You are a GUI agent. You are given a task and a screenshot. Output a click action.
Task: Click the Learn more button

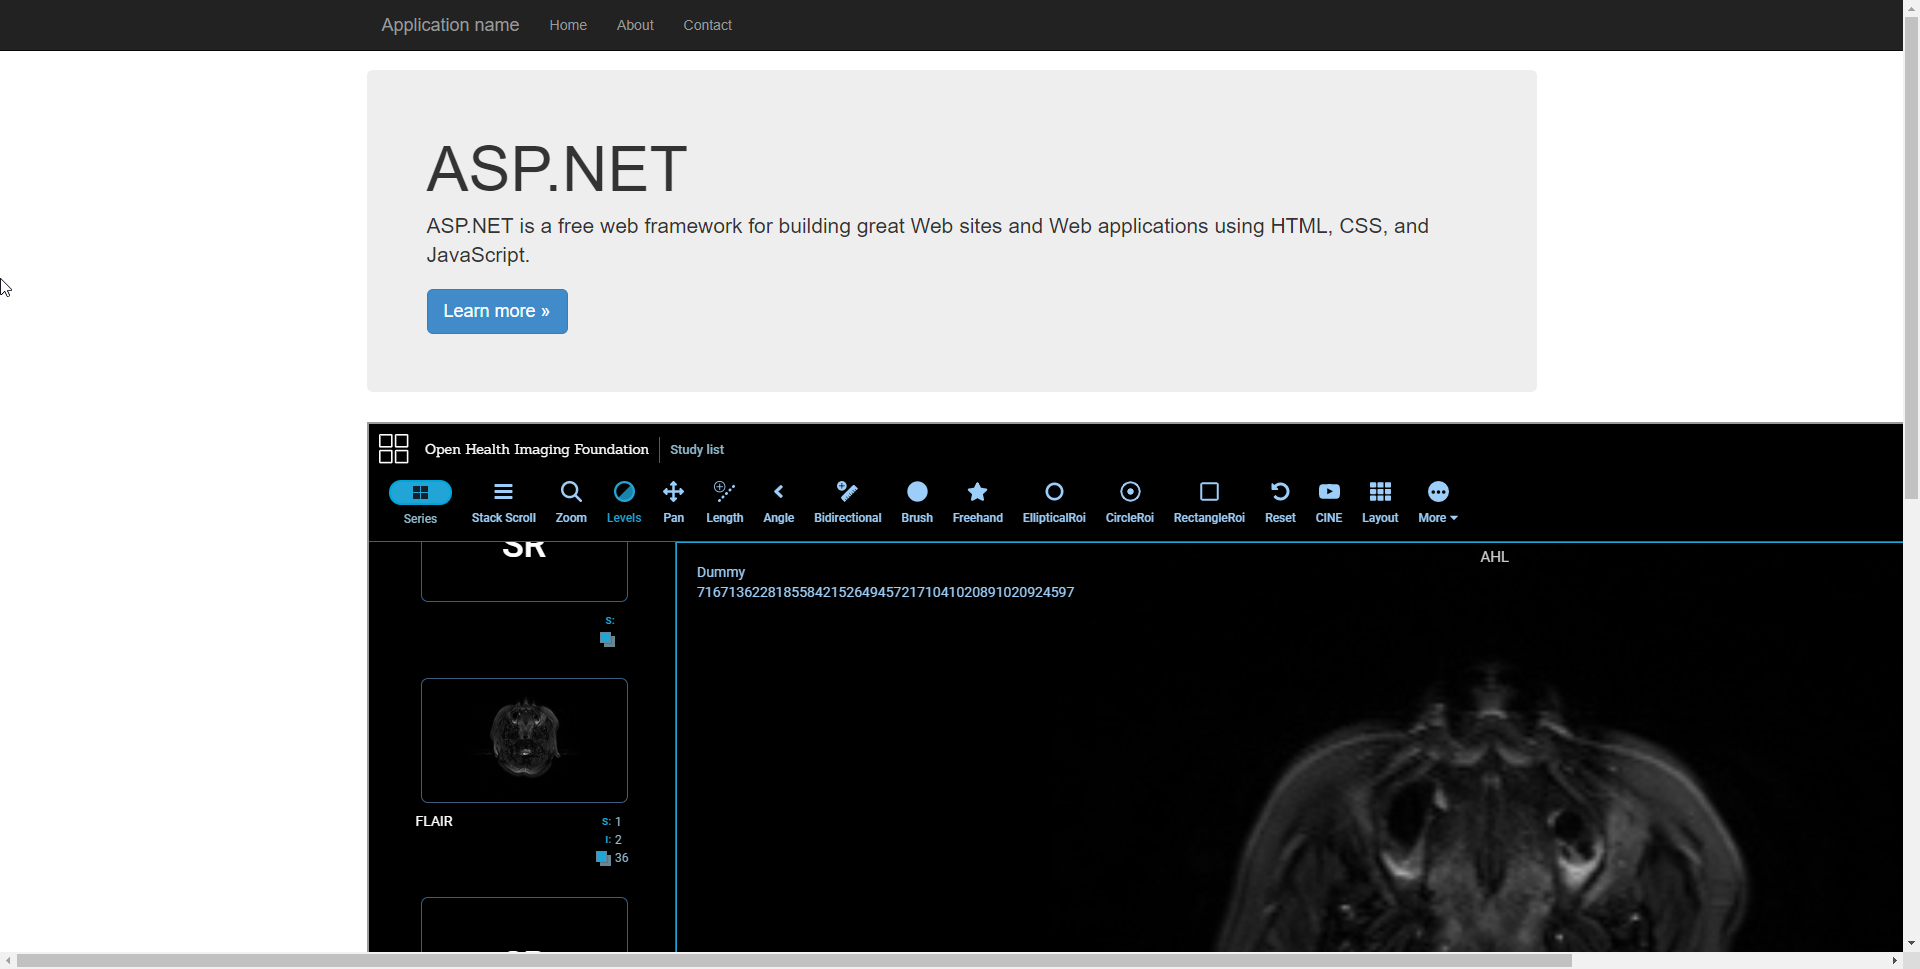click(497, 311)
